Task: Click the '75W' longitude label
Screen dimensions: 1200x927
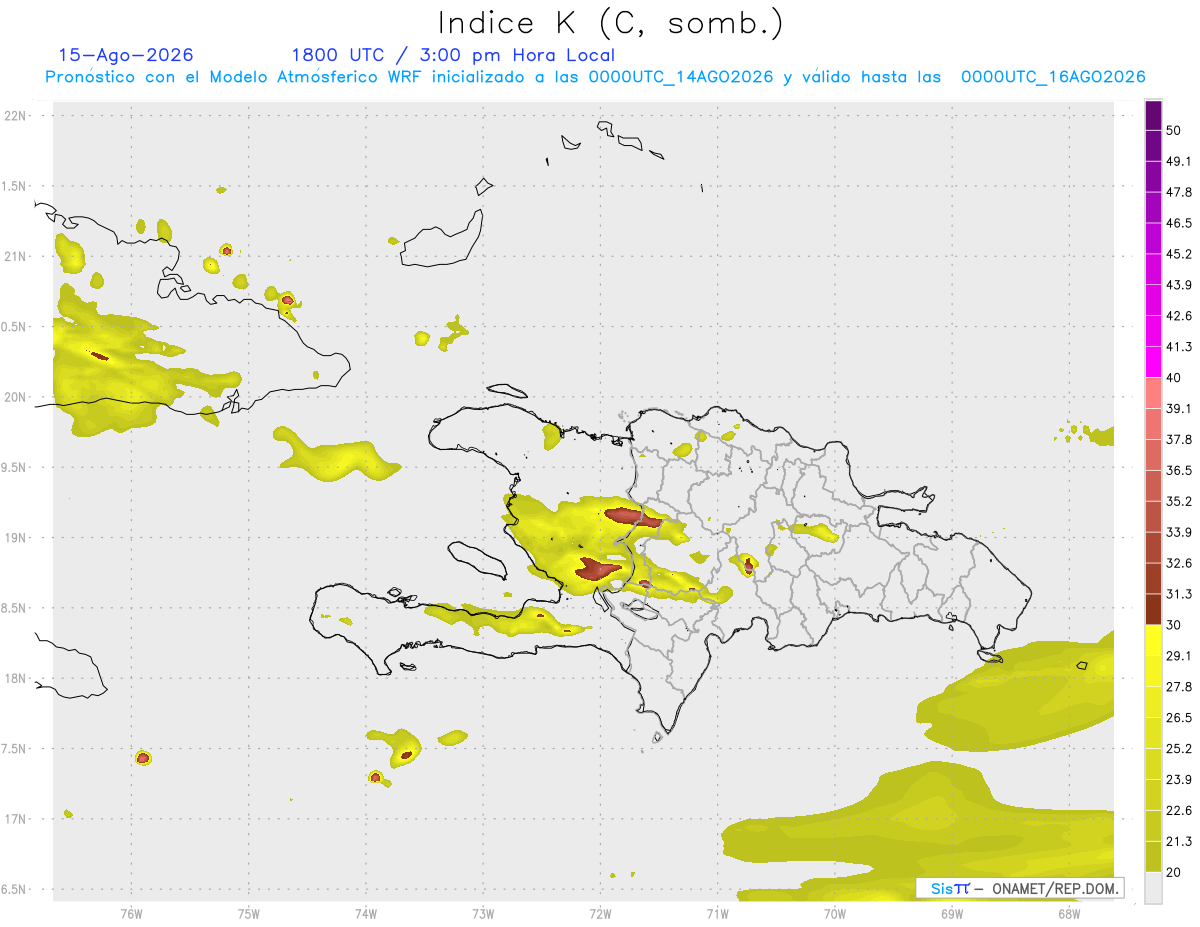Action: [x=249, y=913]
